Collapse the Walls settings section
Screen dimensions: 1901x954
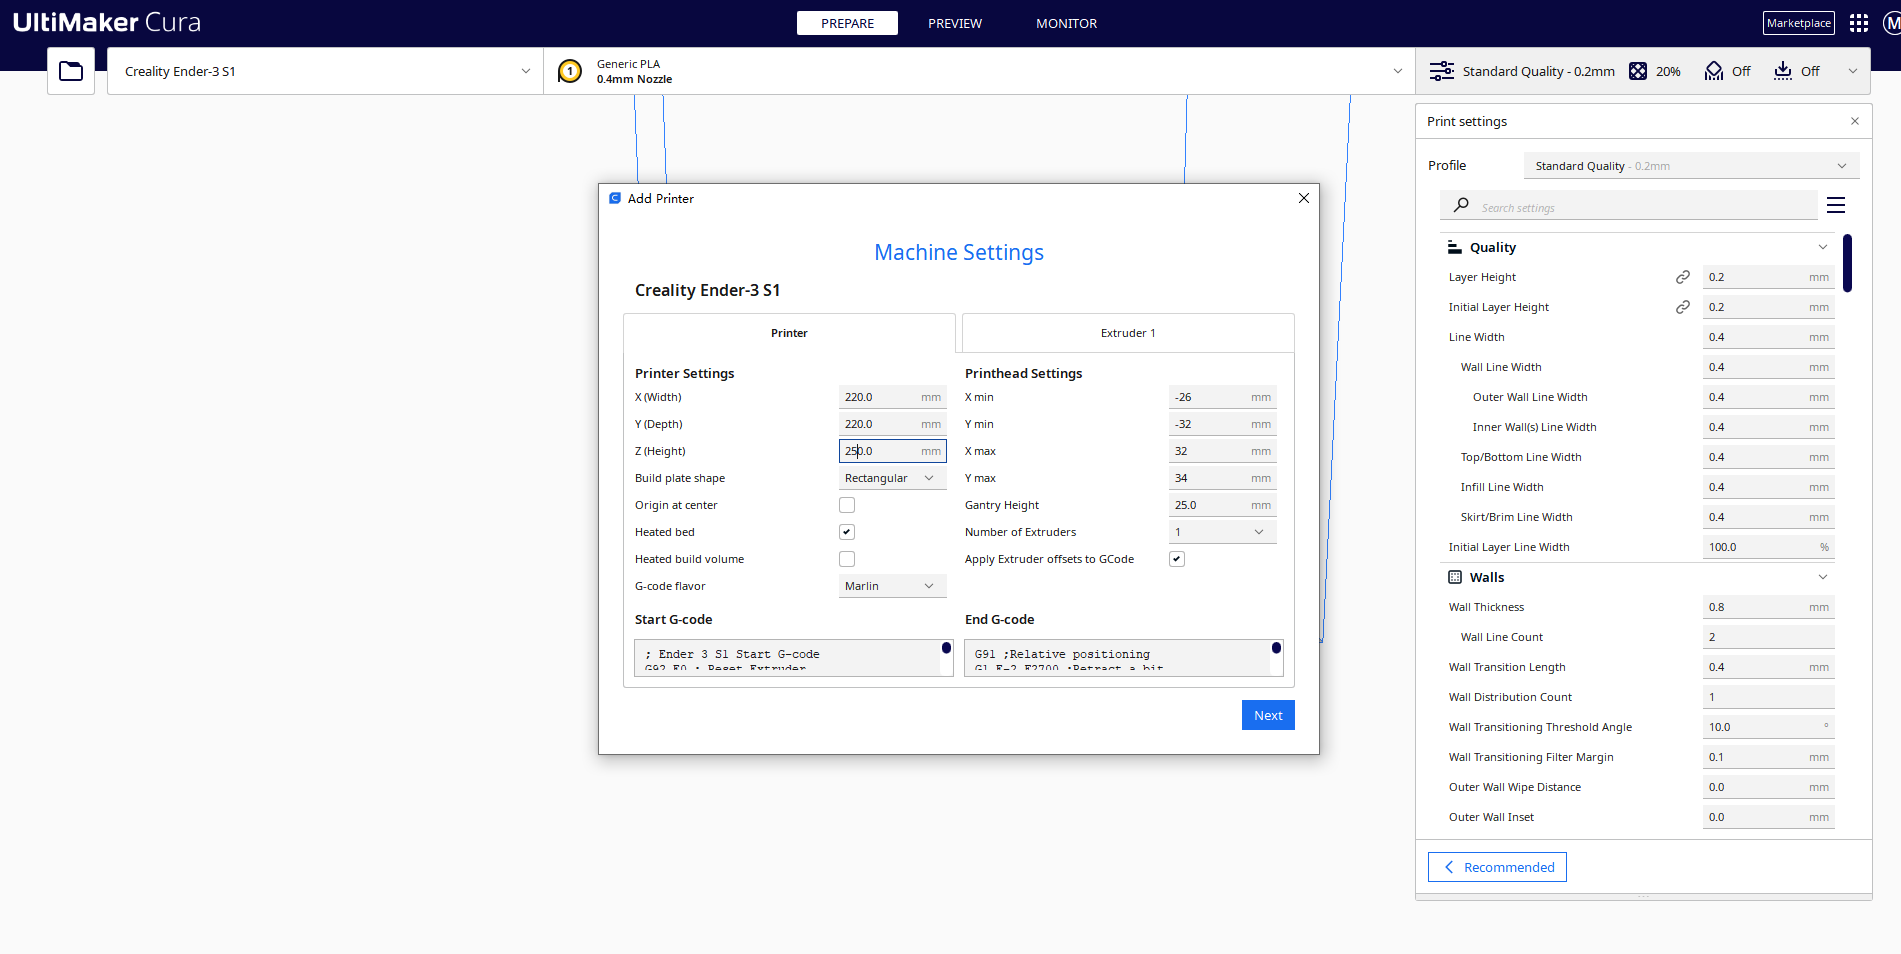coord(1823,577)
